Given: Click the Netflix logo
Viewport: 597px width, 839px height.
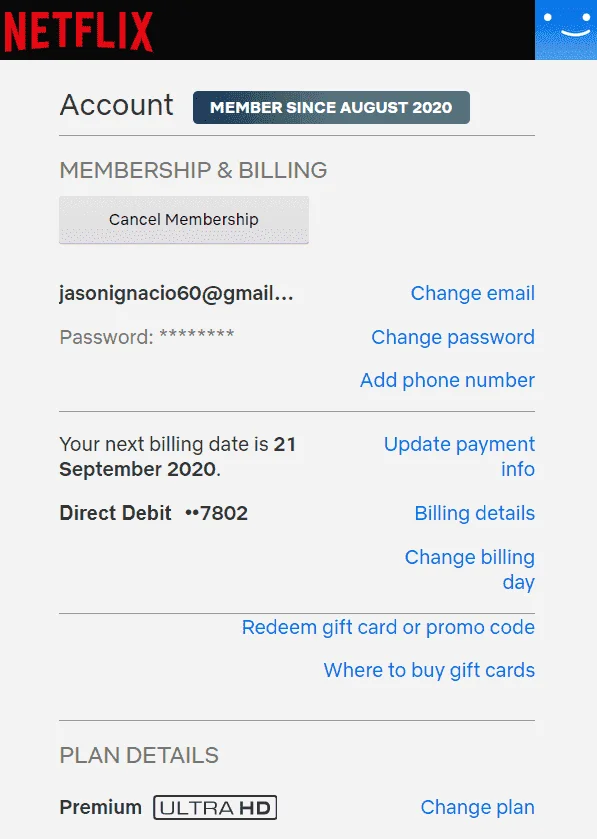Looking at the screenshot, I should pos(79,32).
